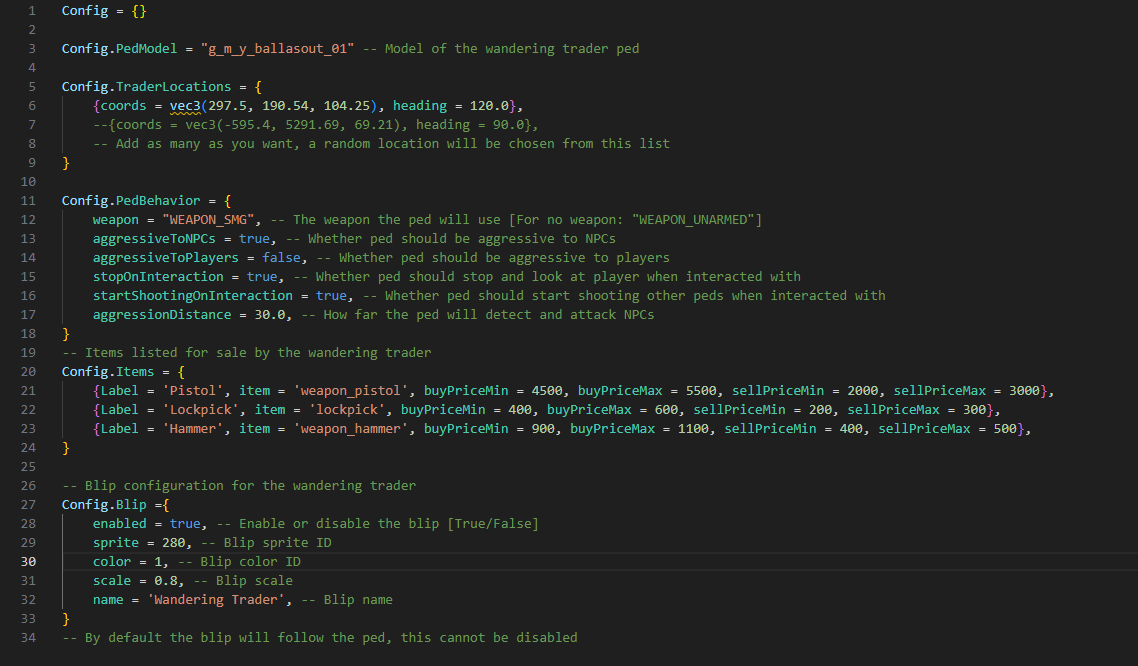Click the closing brace on line 33
Screen dimensions: 1138x666
tap(66, 619)
